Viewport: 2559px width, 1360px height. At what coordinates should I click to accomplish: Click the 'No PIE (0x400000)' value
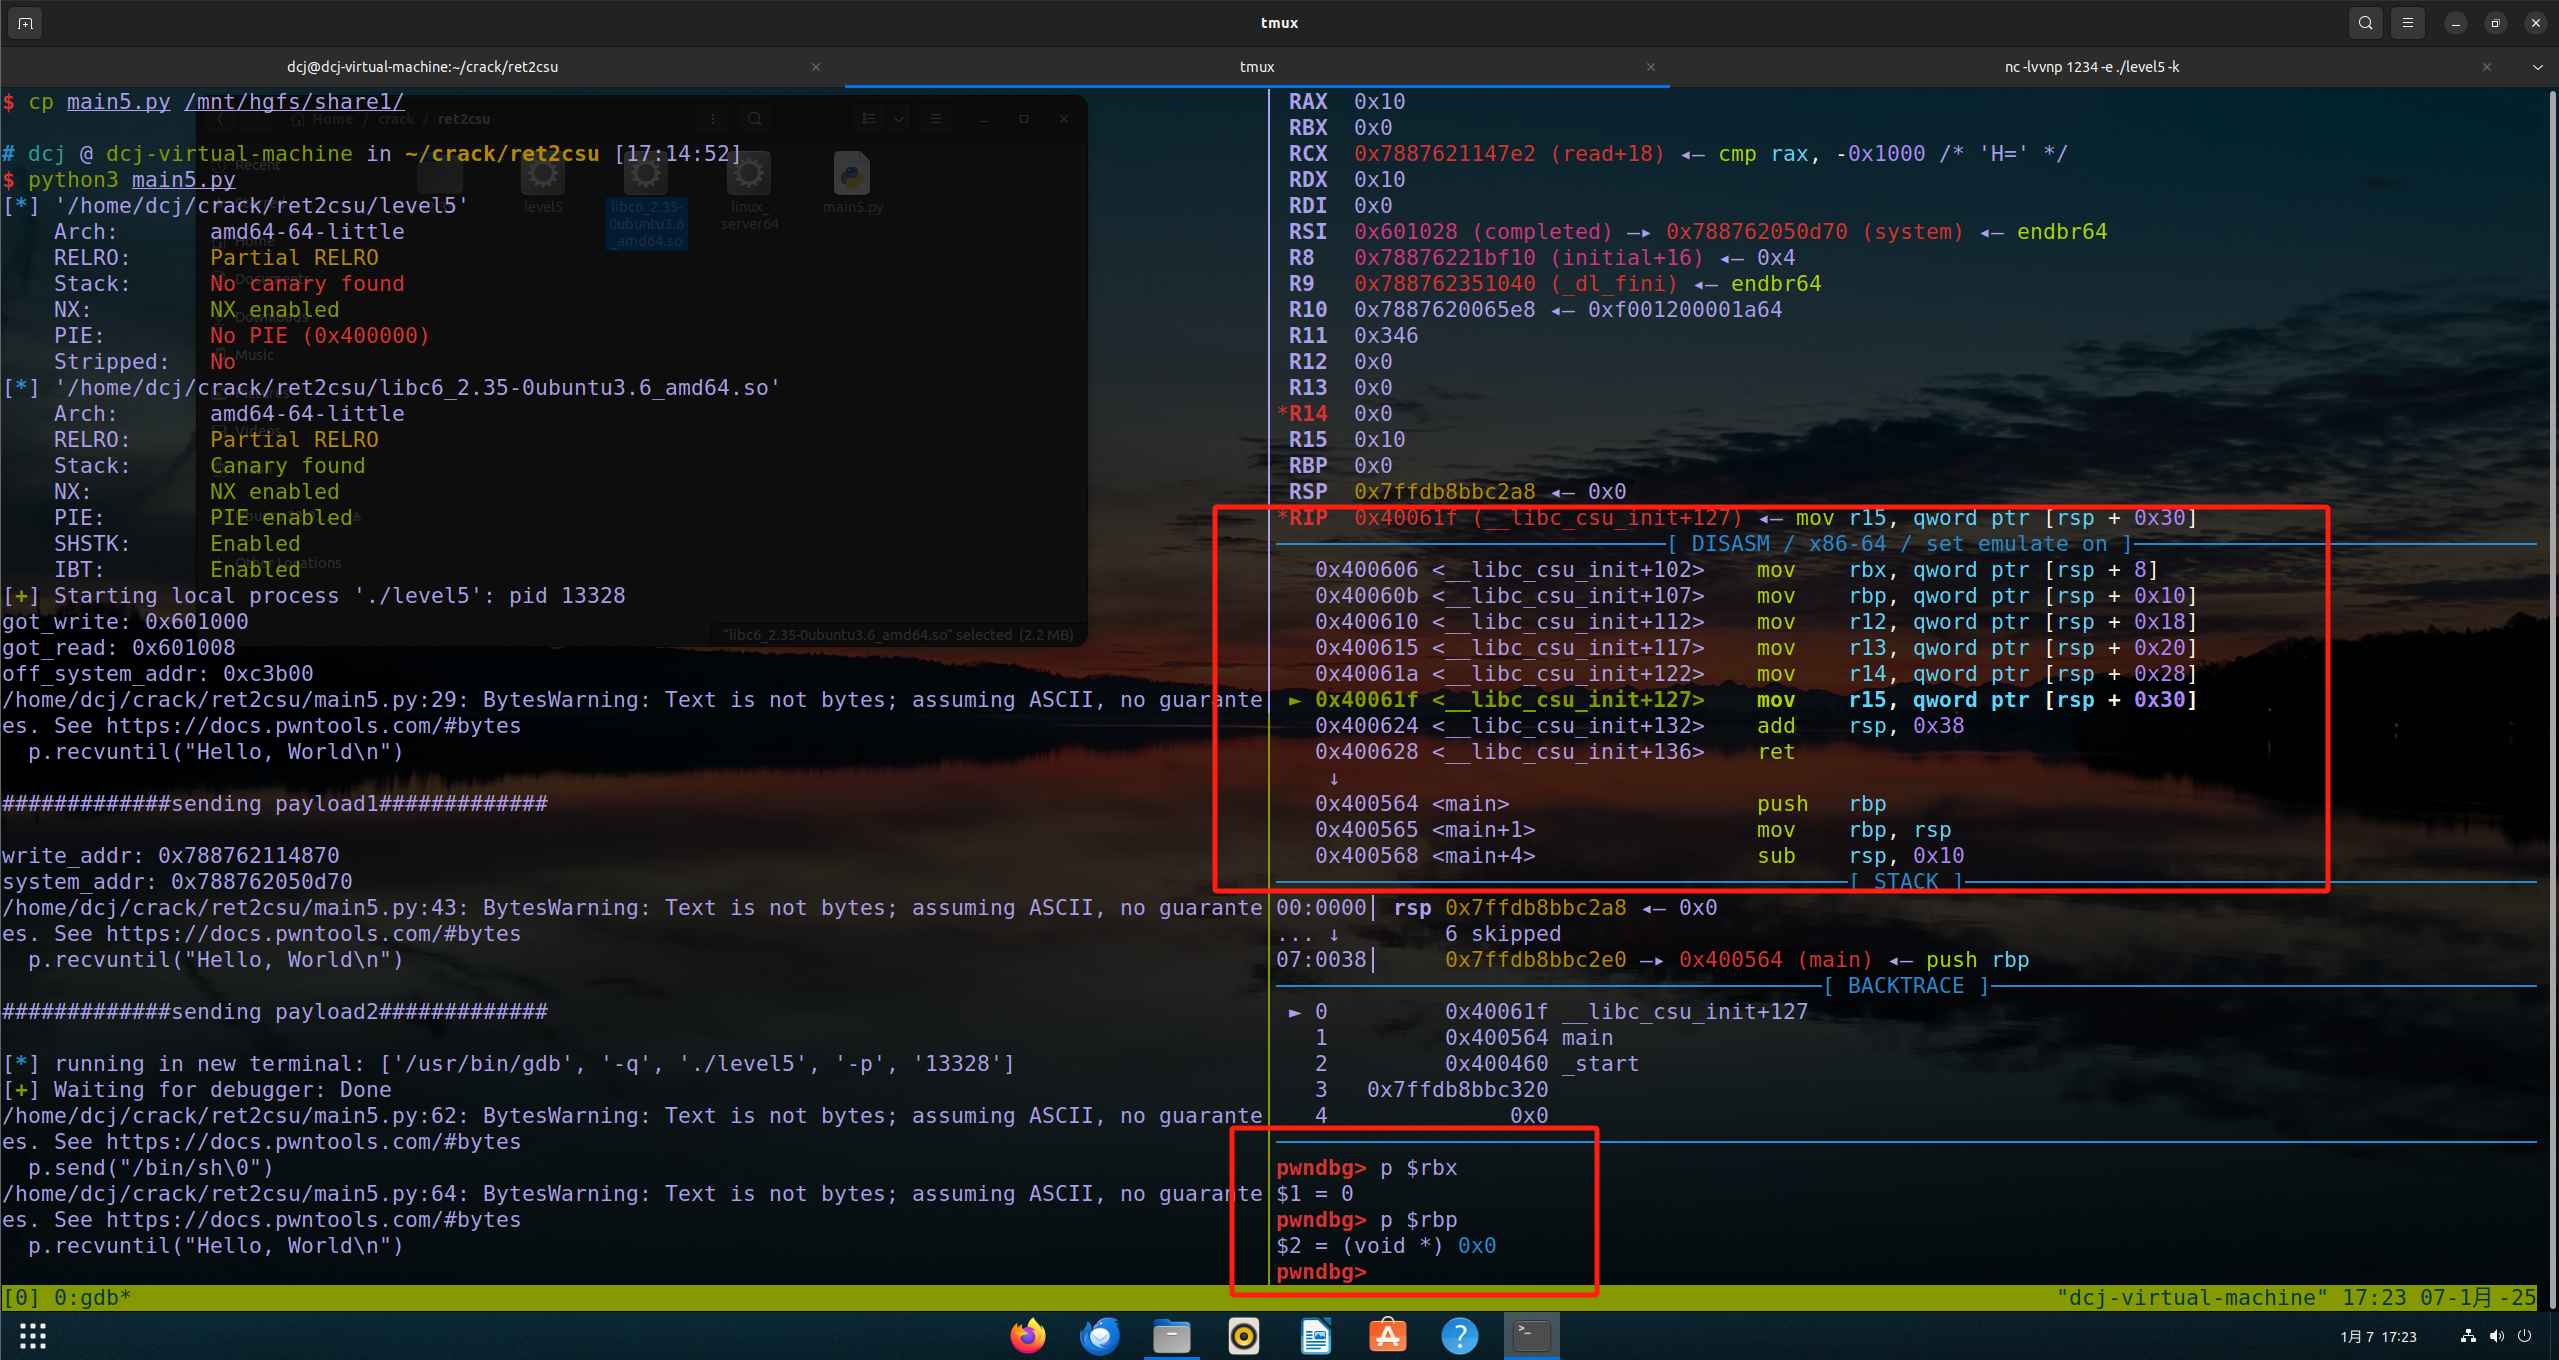click(x=320, y=336)
